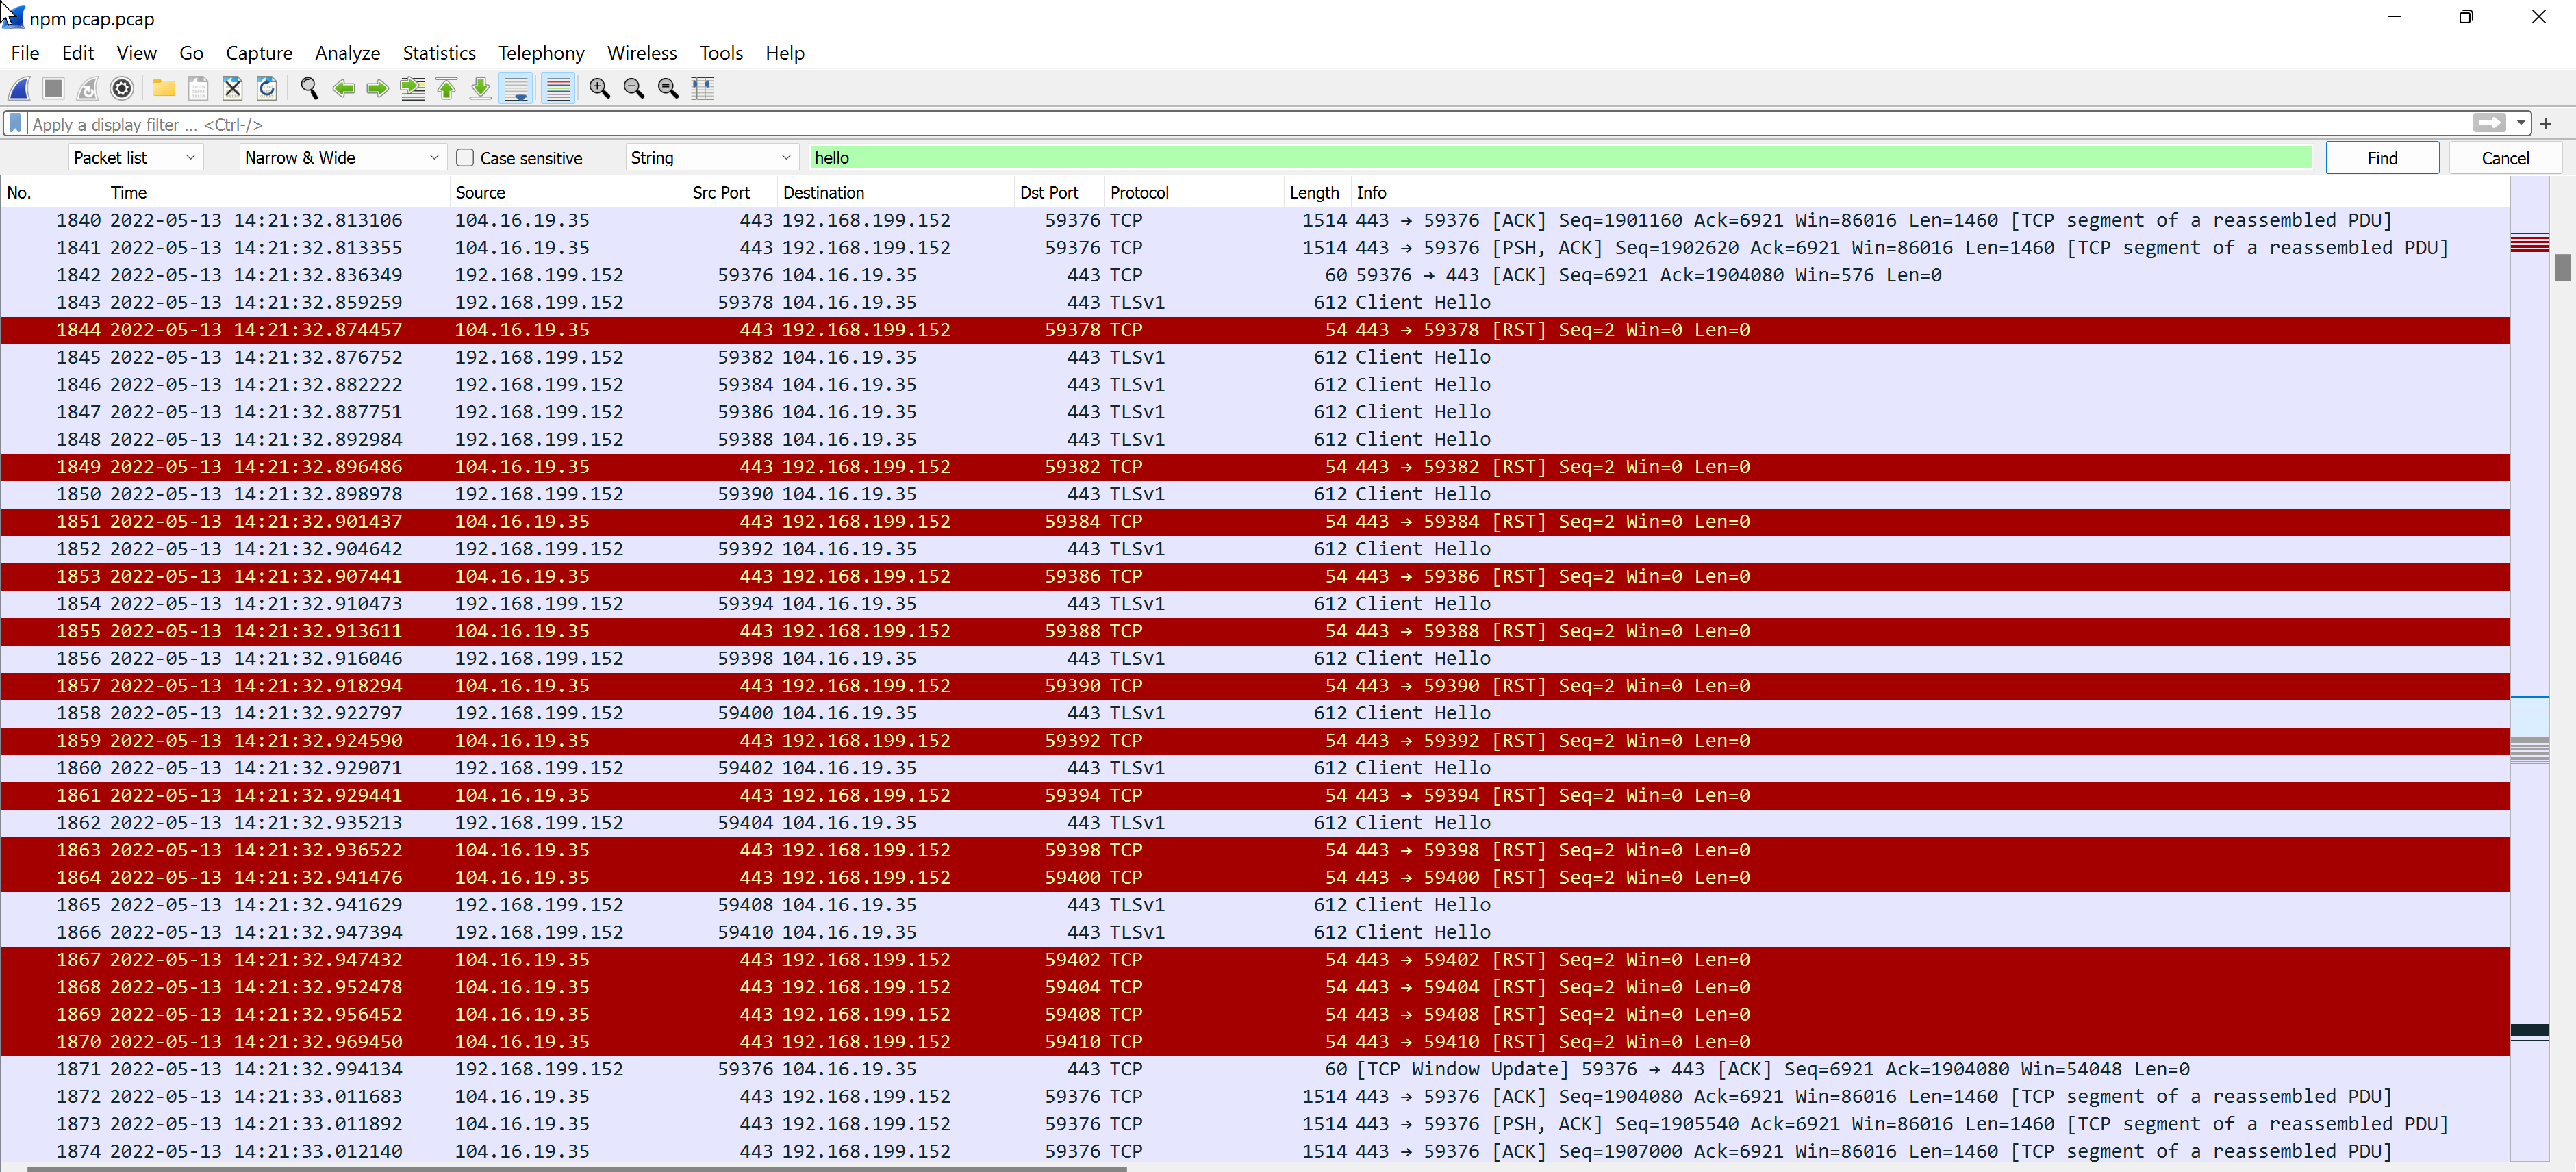
Task: Open the String search type dropdown
Action: [710, 158]
